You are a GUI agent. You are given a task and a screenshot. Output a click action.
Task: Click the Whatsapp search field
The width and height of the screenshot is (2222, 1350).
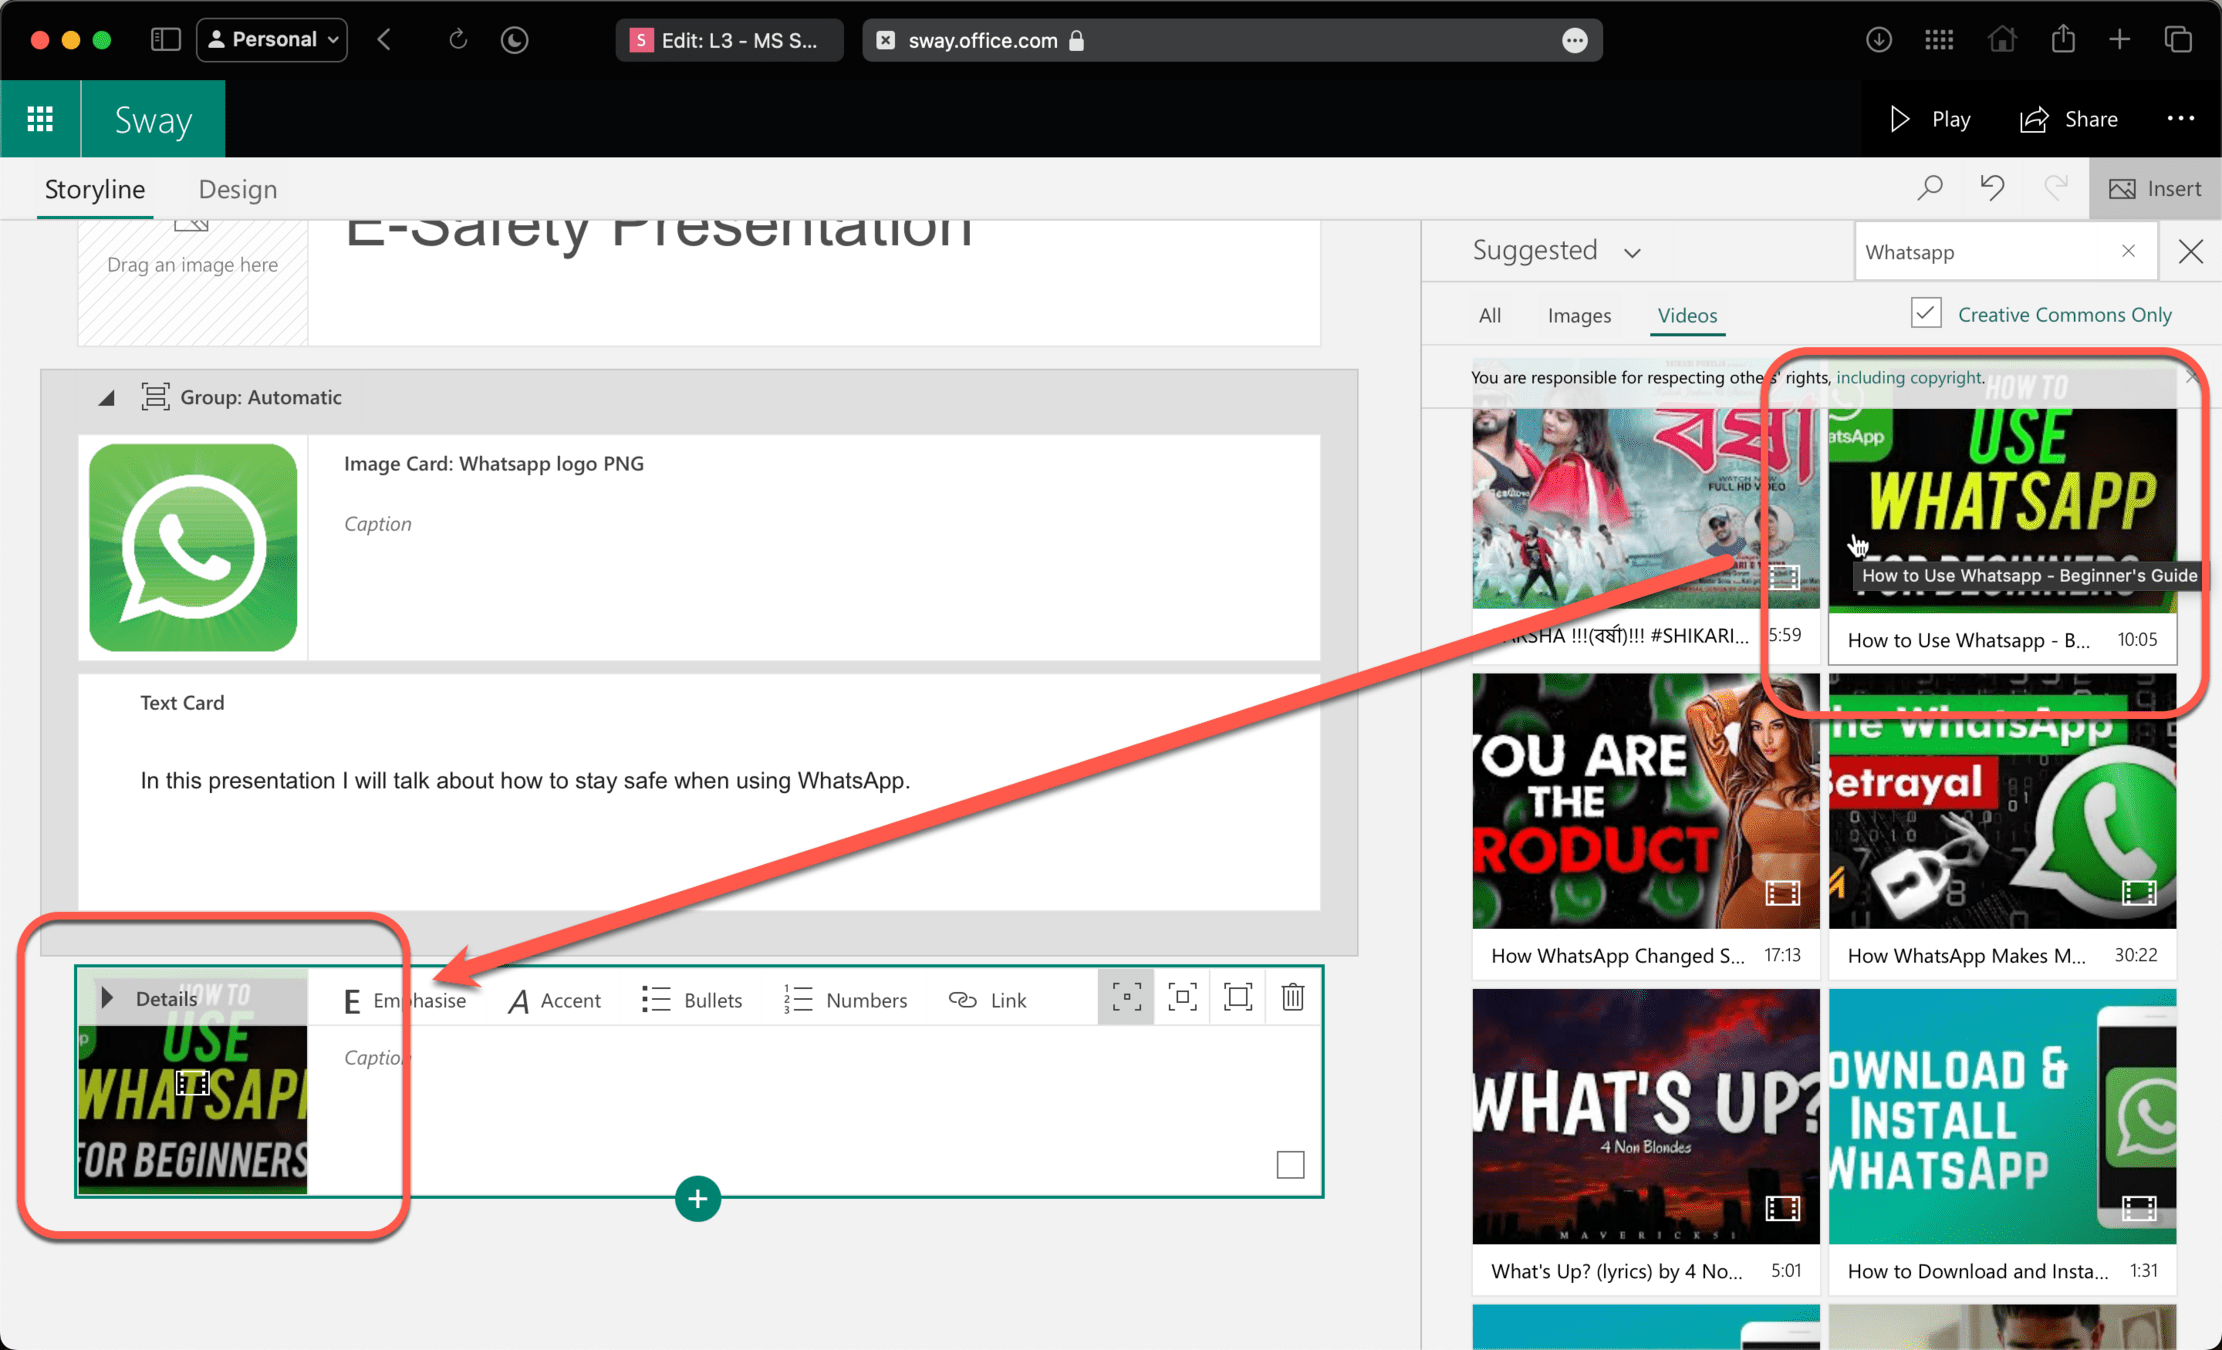coord(1985,252)
